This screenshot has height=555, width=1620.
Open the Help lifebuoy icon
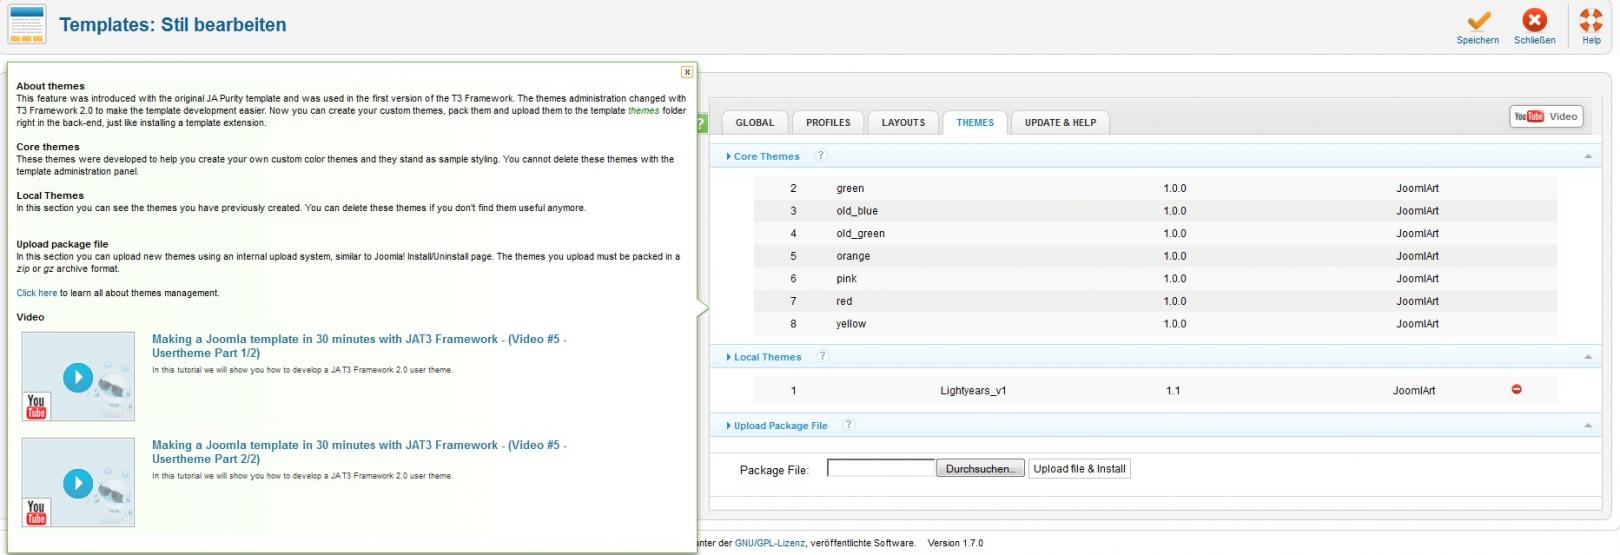[1591, 20]
